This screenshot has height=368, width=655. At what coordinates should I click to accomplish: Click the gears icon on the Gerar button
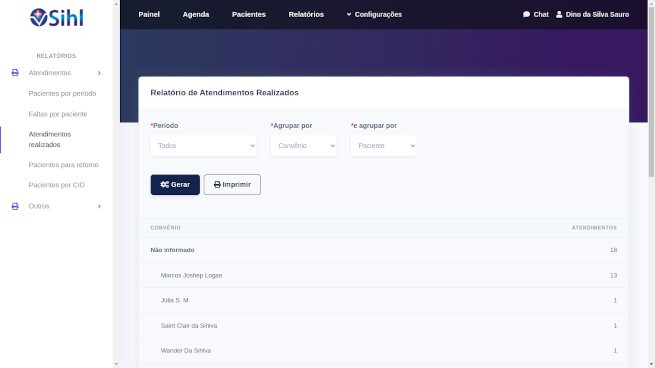coord(165,184)
